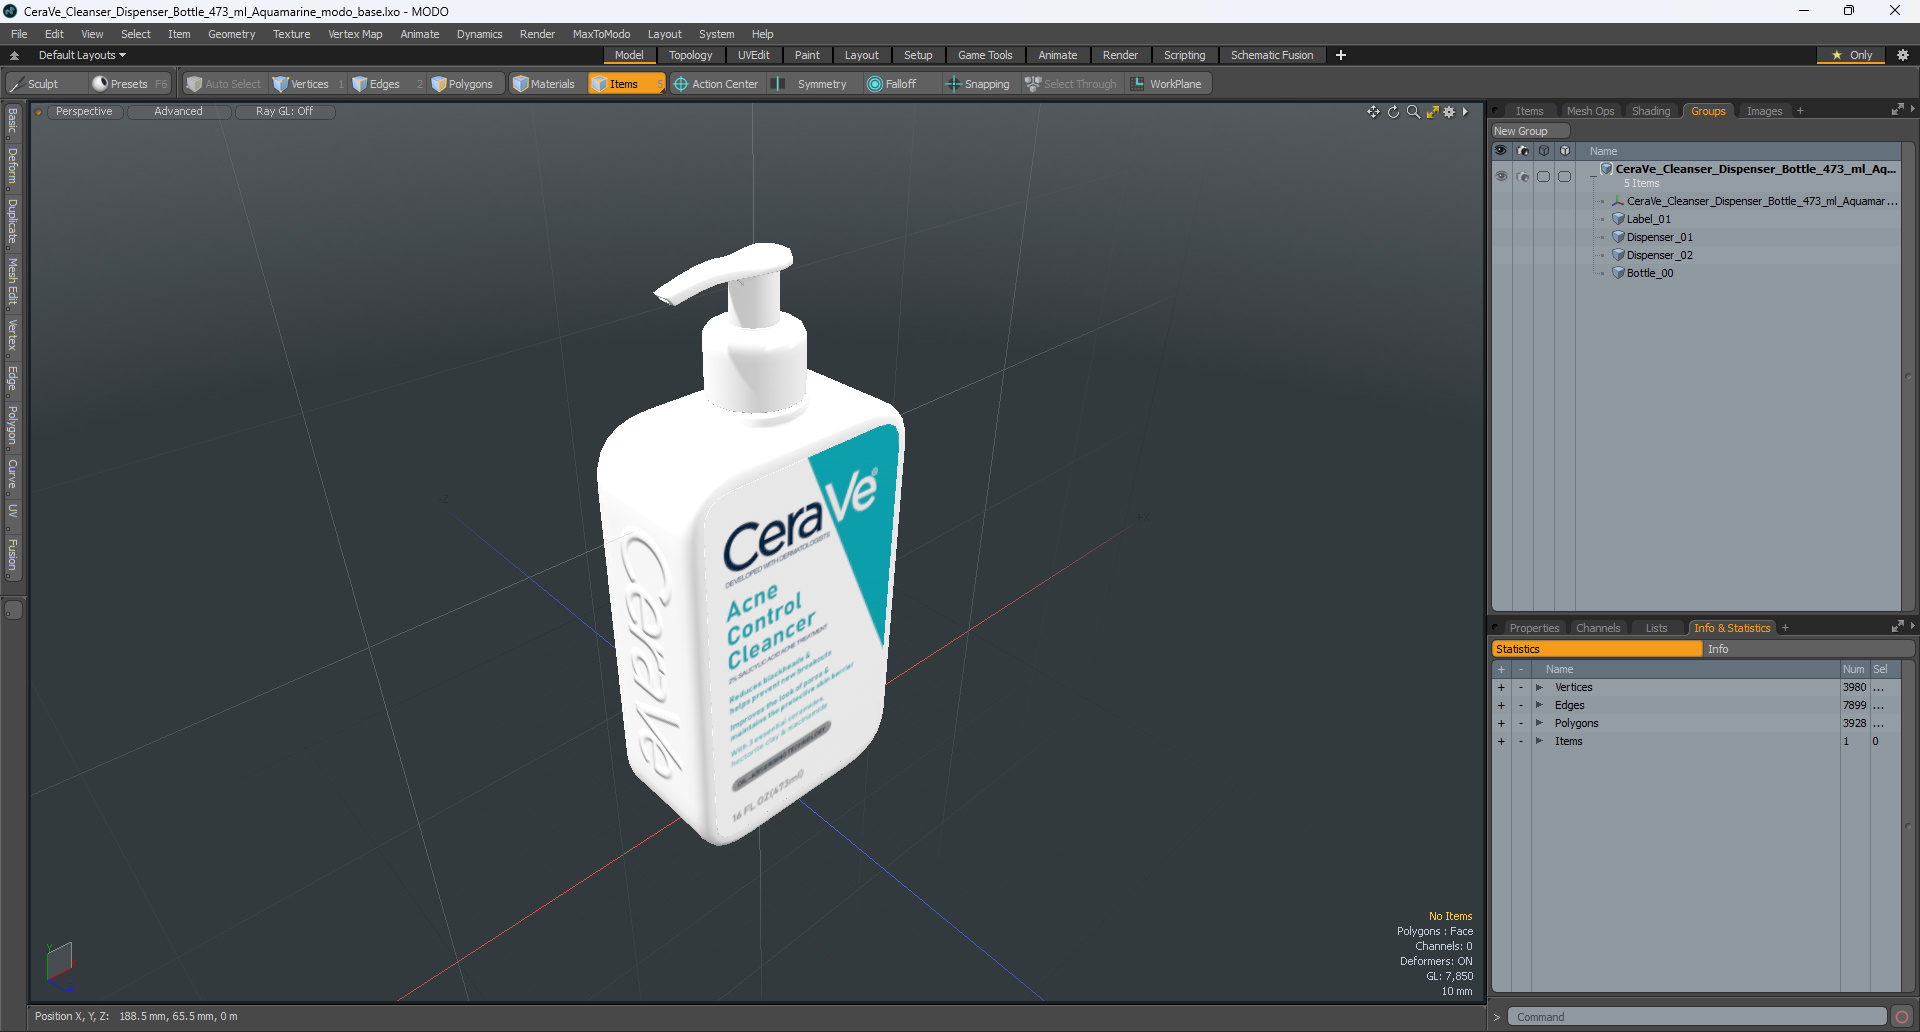Image resolution: width=1920 pixels, height=1032 pixels.
Task: Click the locator axis icon in Groups list
Action: tap(1618, 201)
